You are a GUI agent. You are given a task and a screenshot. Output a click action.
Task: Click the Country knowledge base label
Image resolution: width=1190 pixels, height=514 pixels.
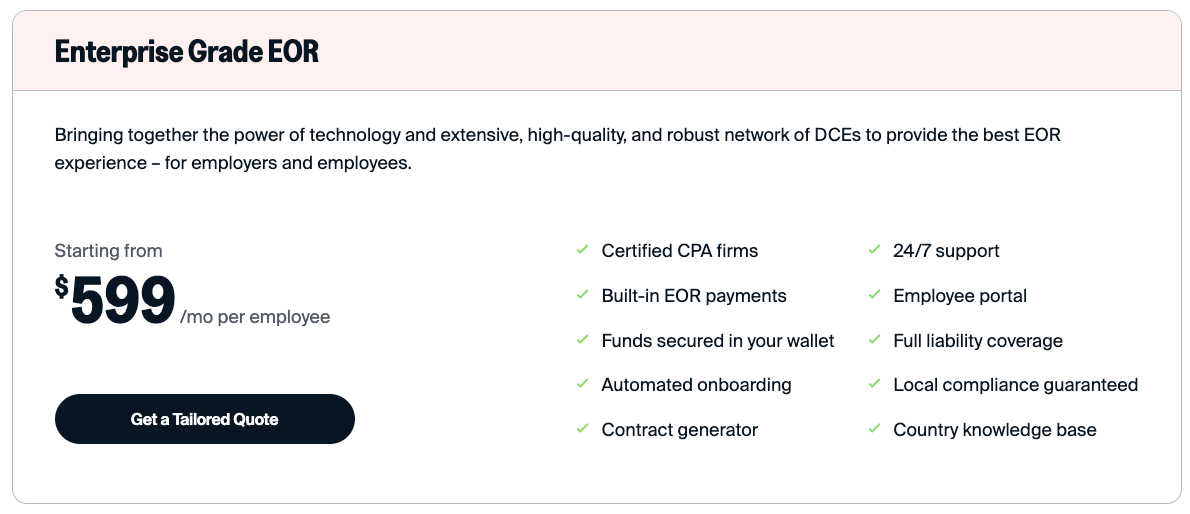tap(994, 430)
